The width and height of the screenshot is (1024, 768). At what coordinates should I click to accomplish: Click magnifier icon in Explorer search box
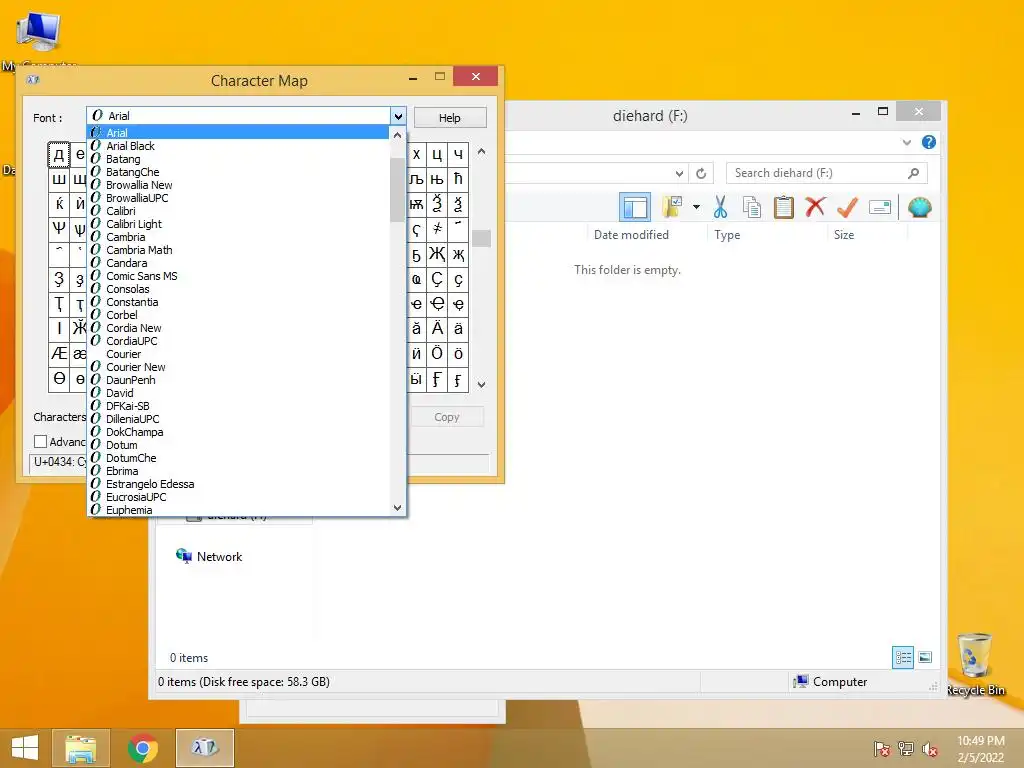[914, 173]
